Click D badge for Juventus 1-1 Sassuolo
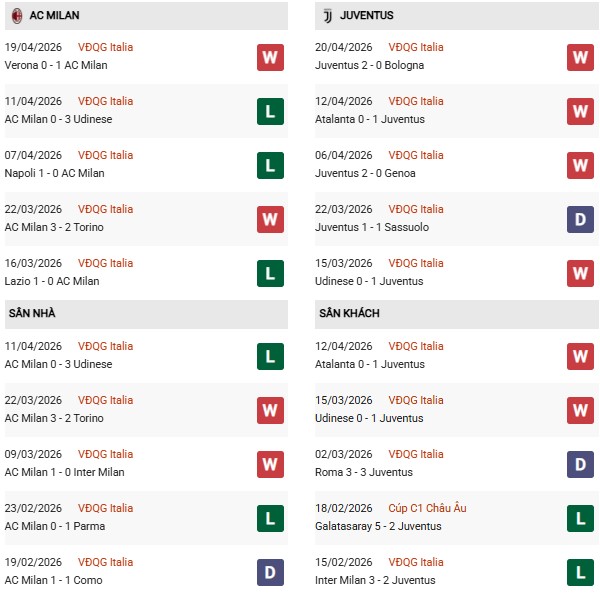Viewport: 600px width, 594px height. coord(581,219)
